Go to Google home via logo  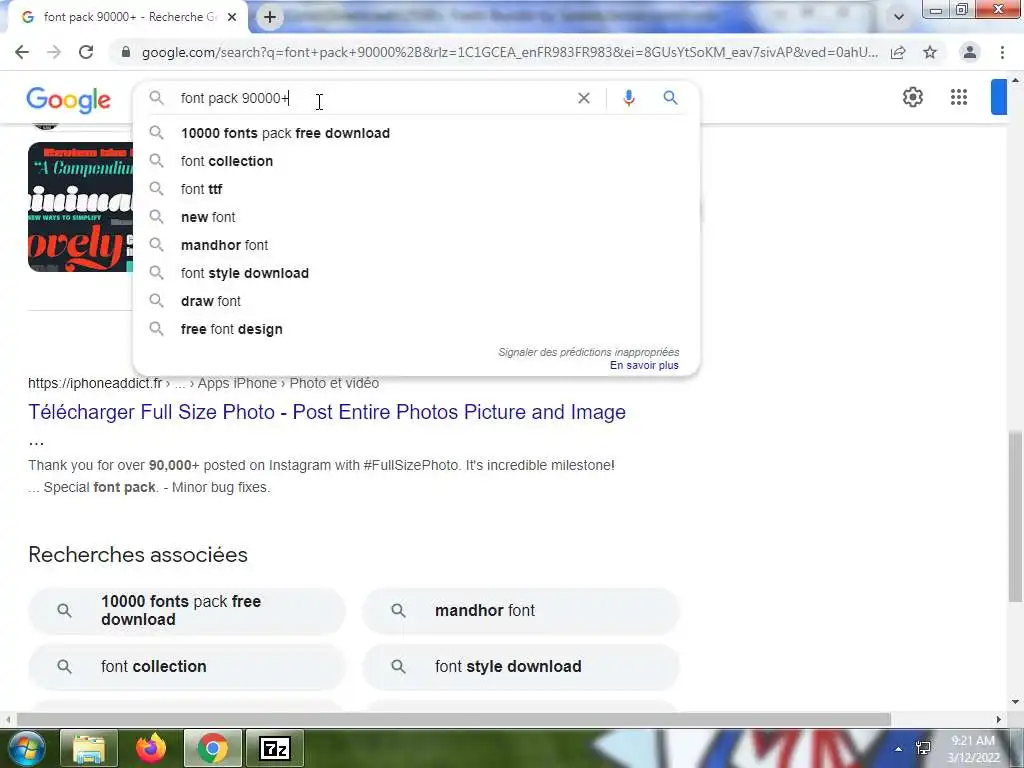pyautogui.click(x=69, y=100)
